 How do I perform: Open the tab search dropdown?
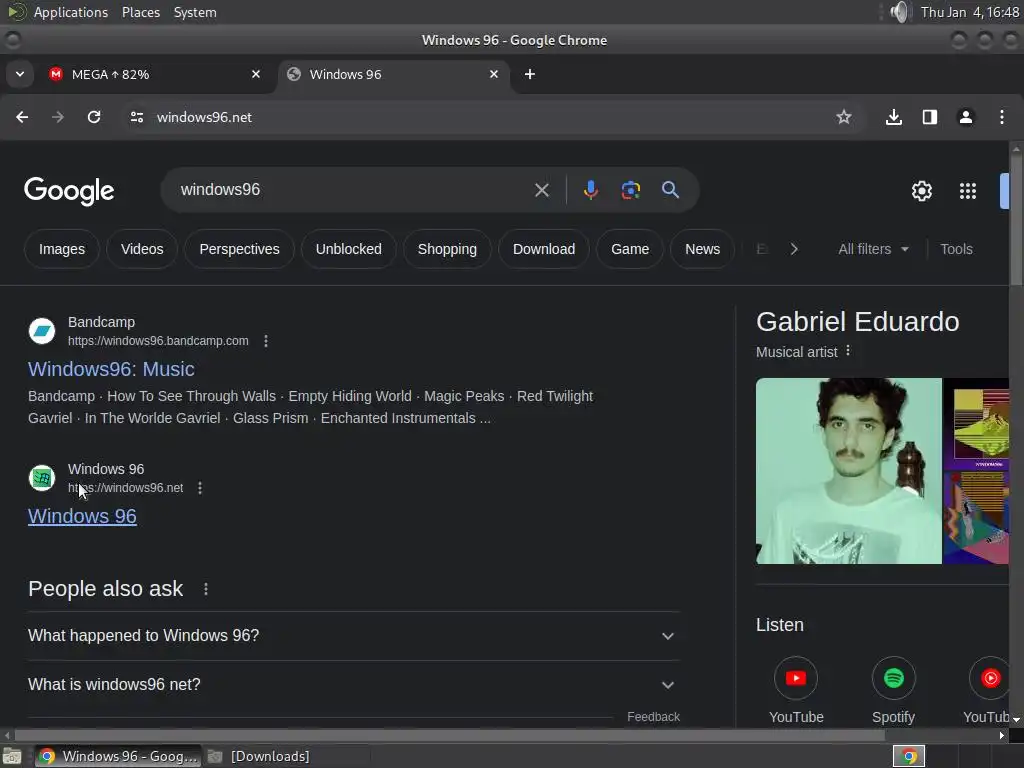click(x=20, y=74)
